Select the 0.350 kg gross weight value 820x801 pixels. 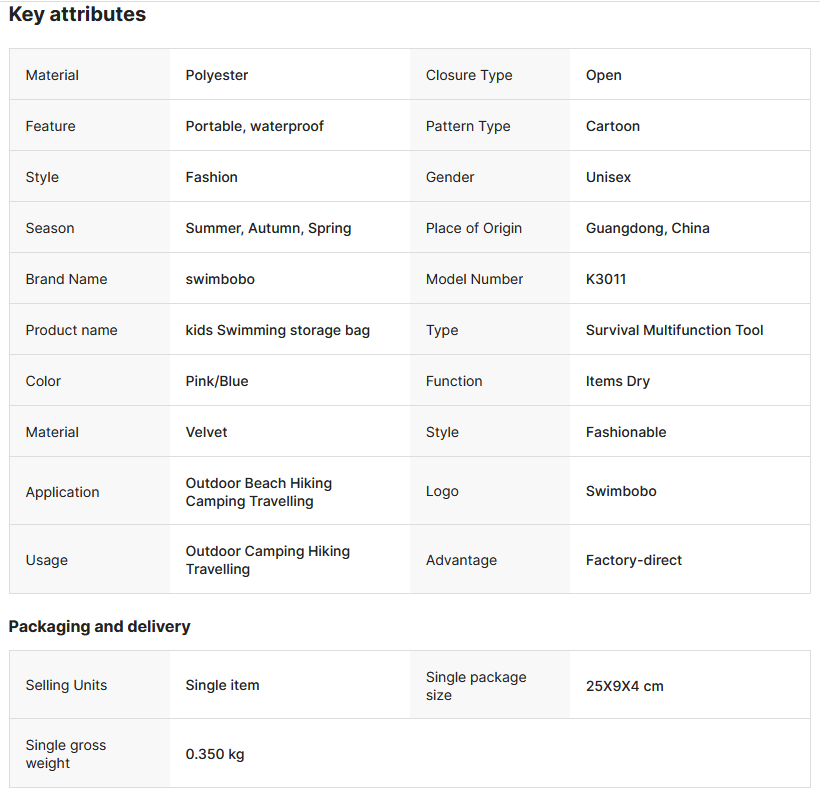click(x=215, y=754)
